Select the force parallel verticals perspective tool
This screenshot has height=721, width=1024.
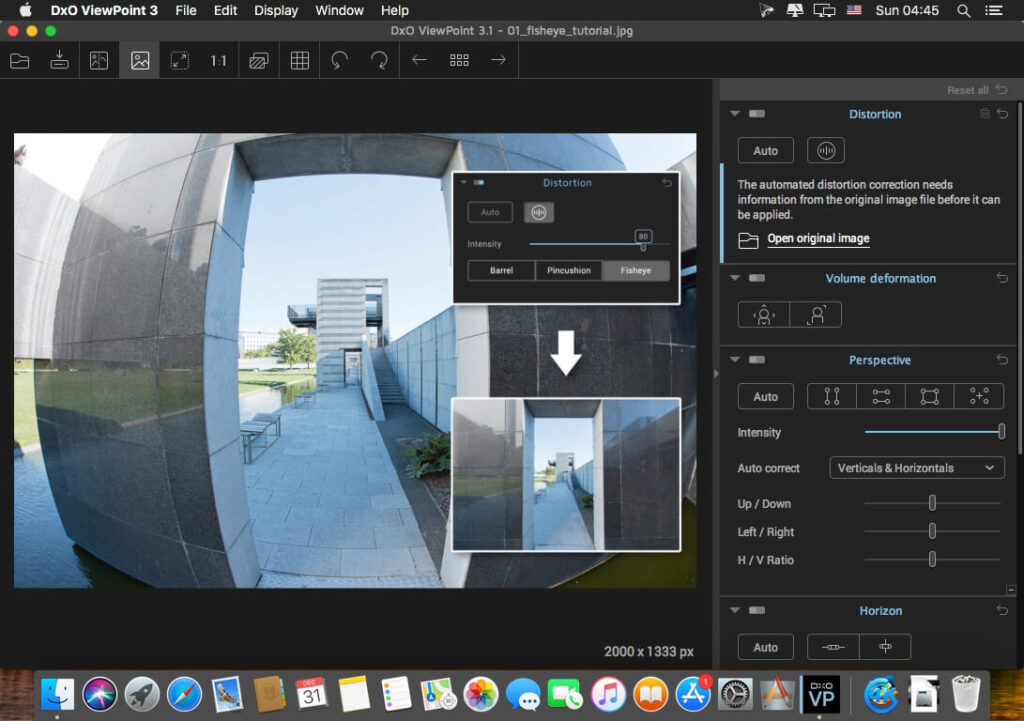pos(832,397)
